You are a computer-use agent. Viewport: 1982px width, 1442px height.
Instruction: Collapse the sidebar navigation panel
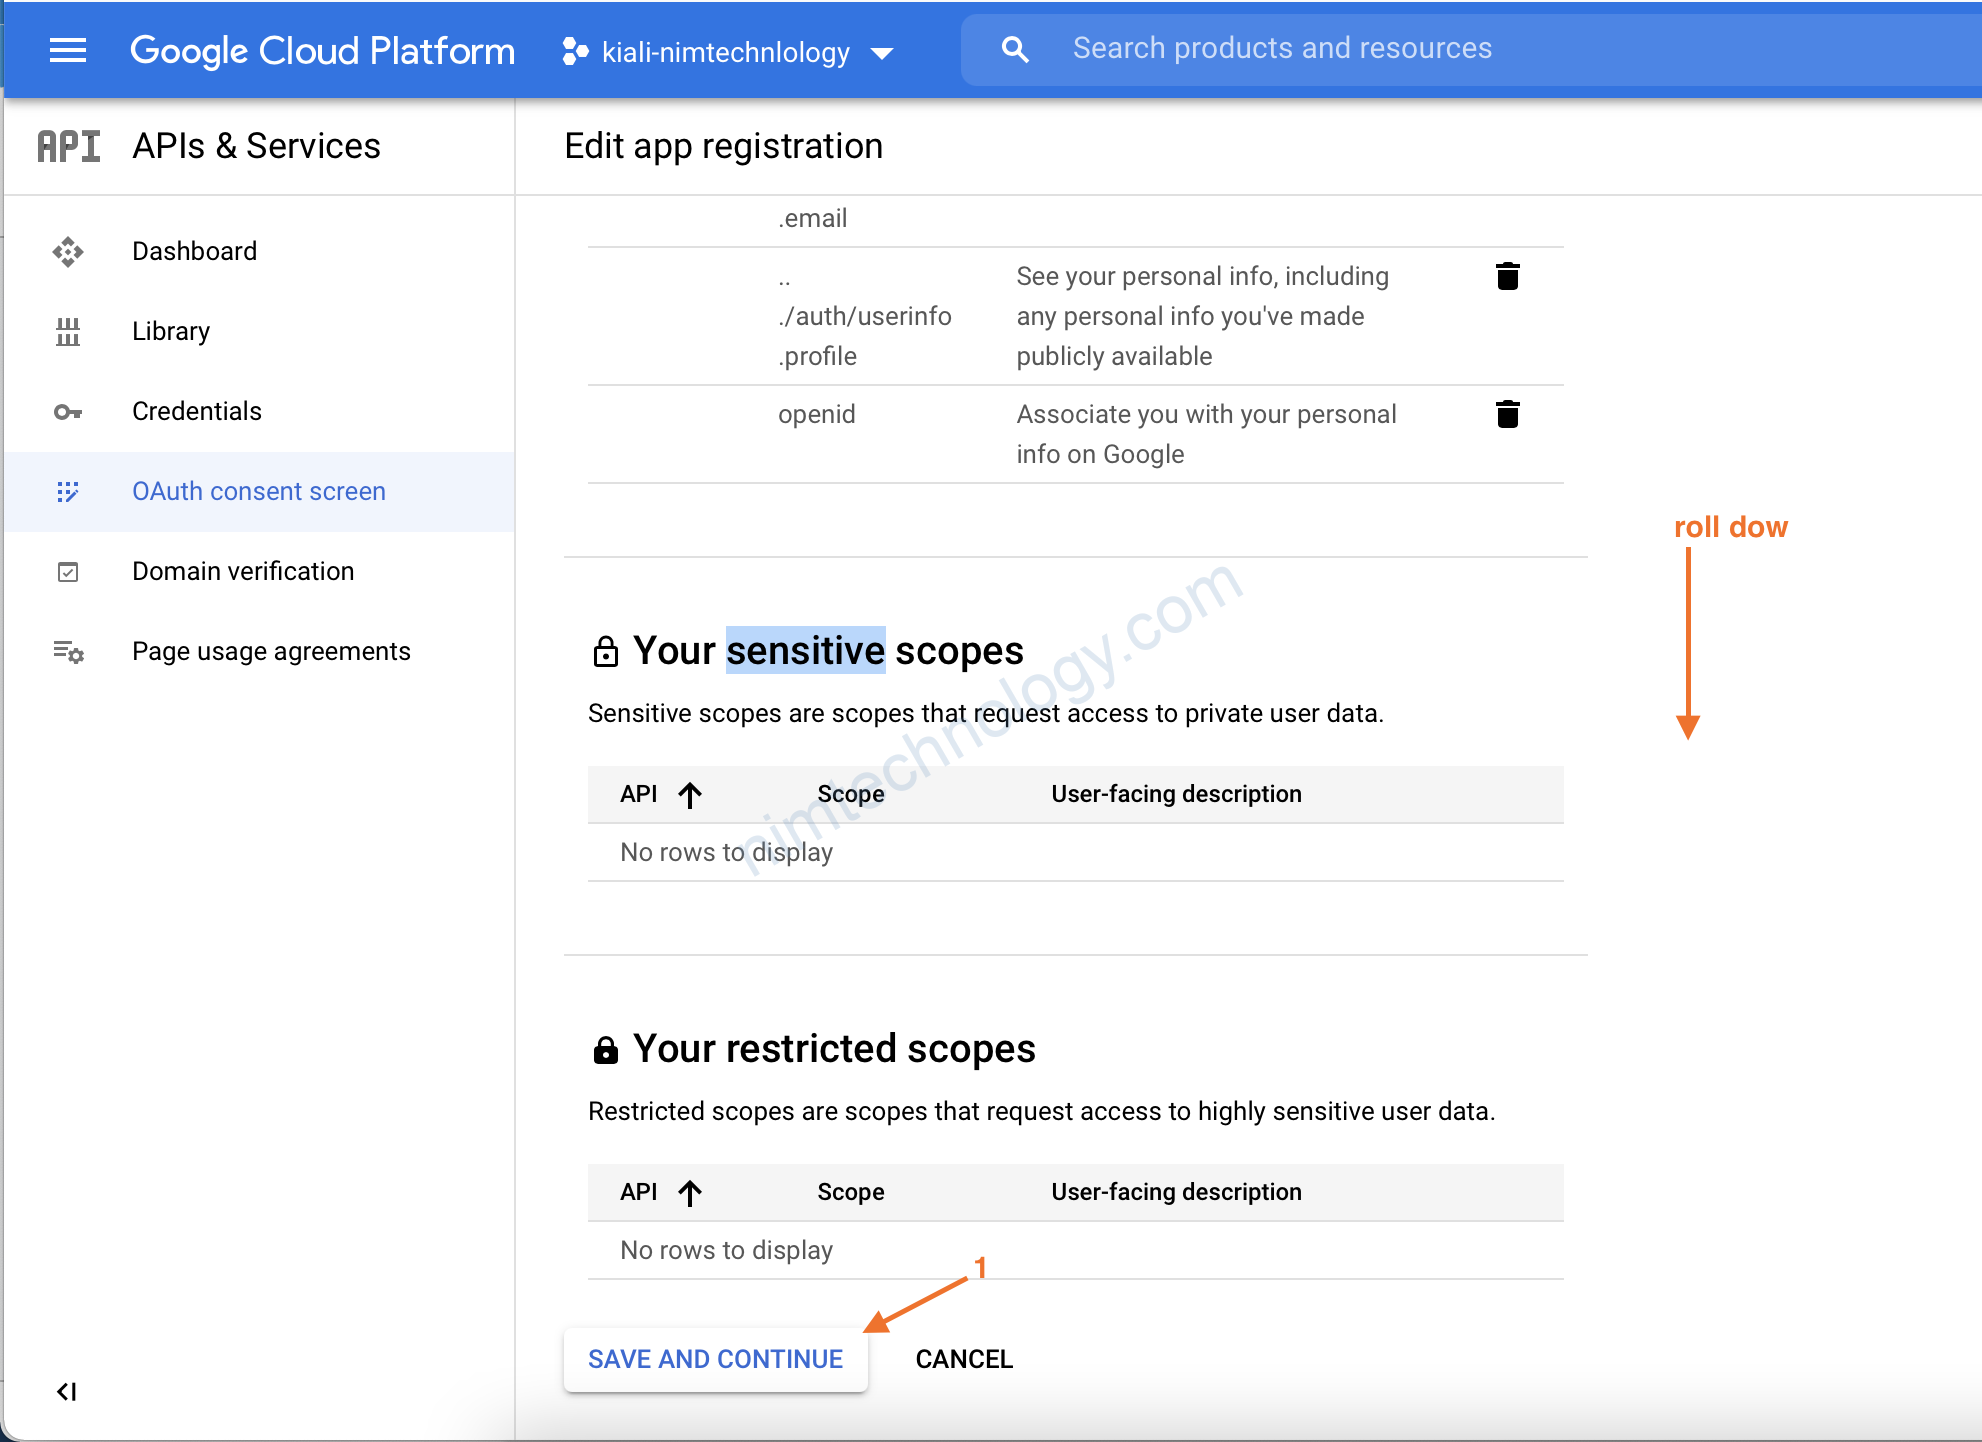tap(67, 1391)
